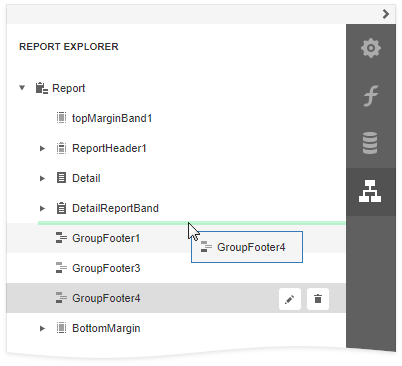402x366 pixels.
Task: Select the highlighted GroupFooter4 row label
Action: click(106, 298)
